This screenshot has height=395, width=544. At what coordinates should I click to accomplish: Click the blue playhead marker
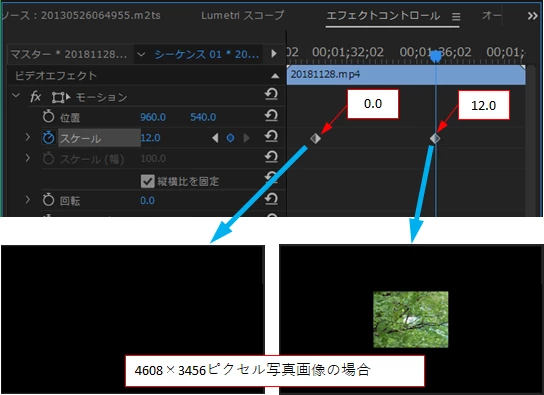tap(436, 56)
